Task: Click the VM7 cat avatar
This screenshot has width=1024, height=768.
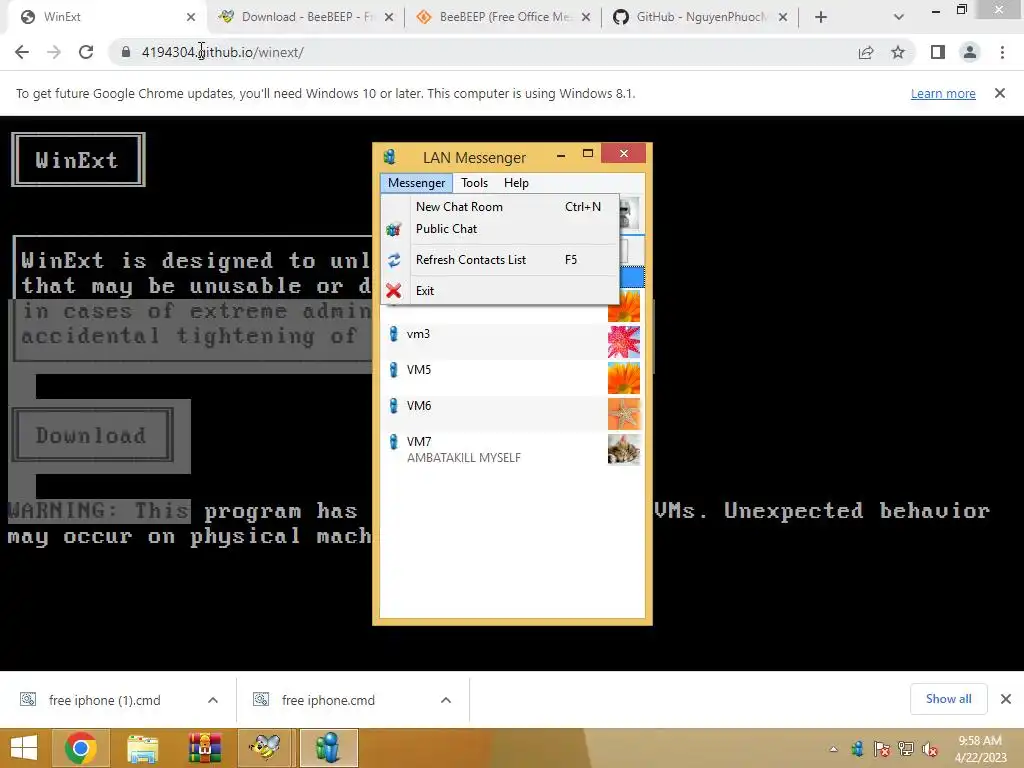Action: 624,449
